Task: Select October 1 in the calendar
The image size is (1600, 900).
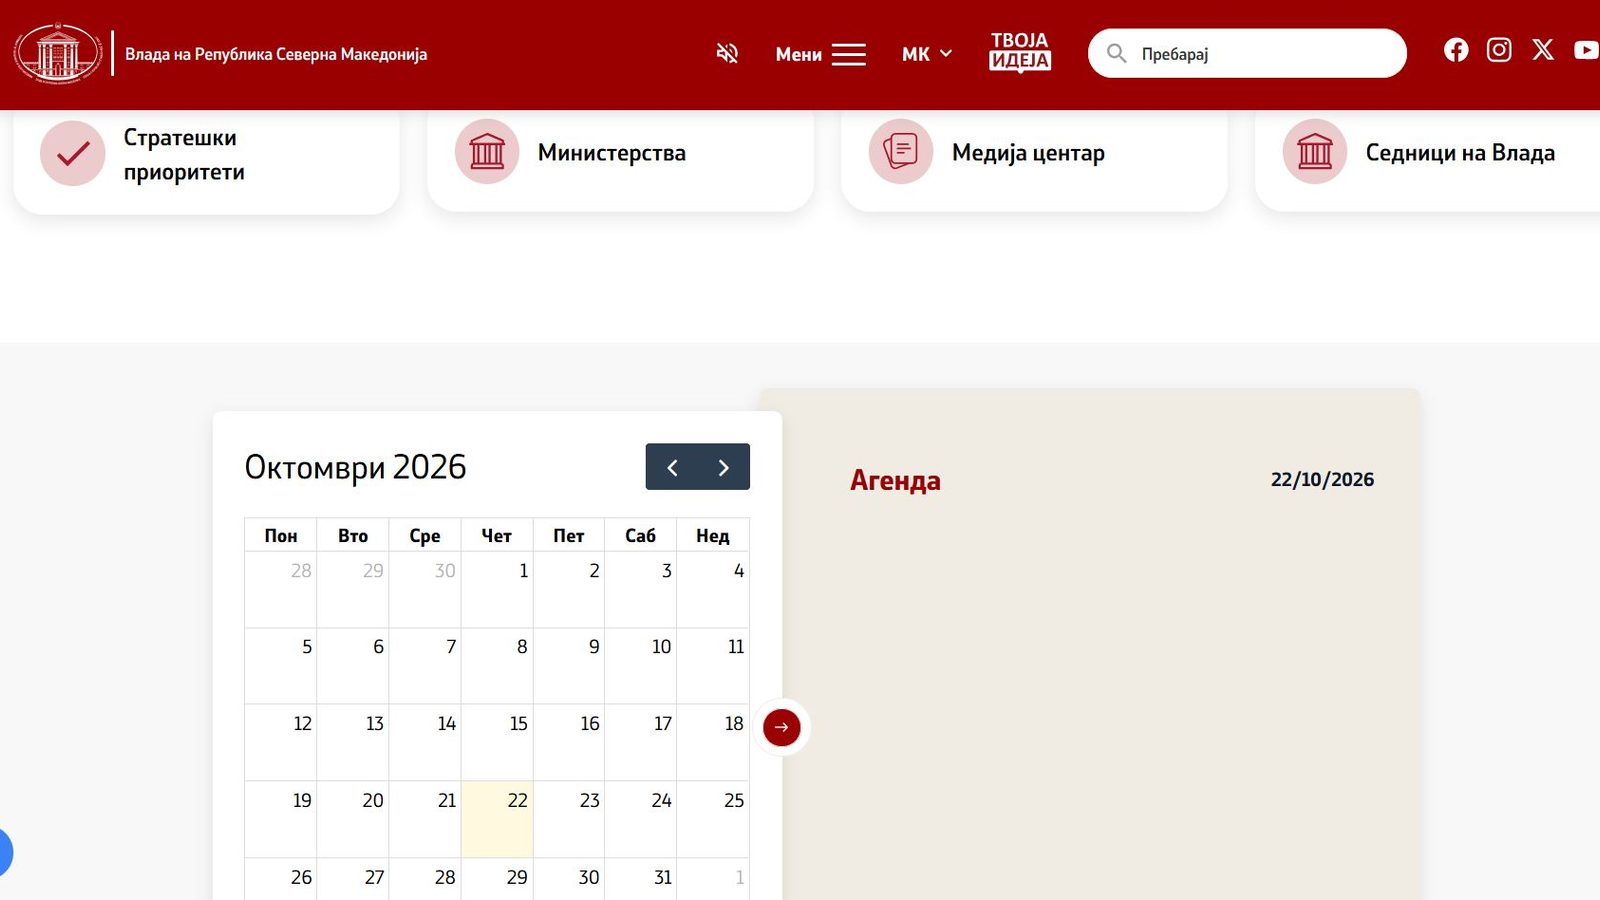Action: 497,589
